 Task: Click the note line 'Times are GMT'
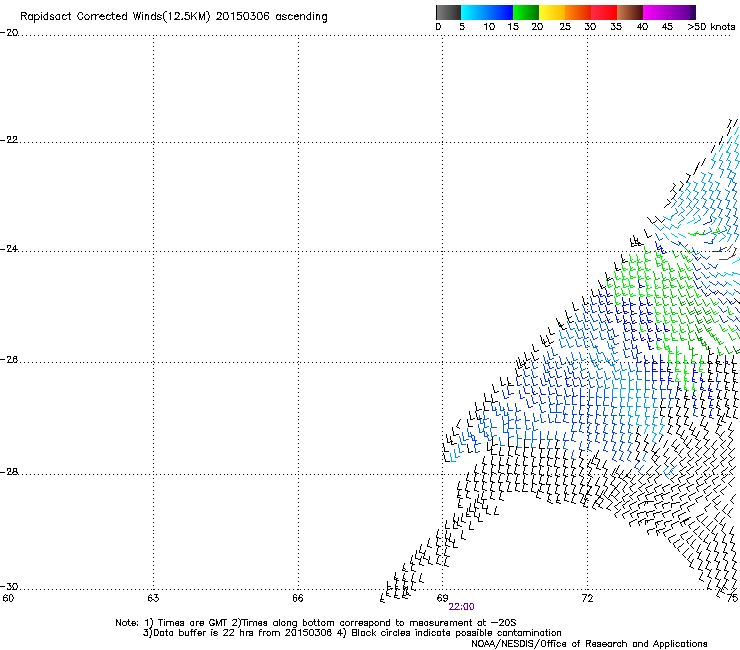pyautogui.click(x=315, y=623)
